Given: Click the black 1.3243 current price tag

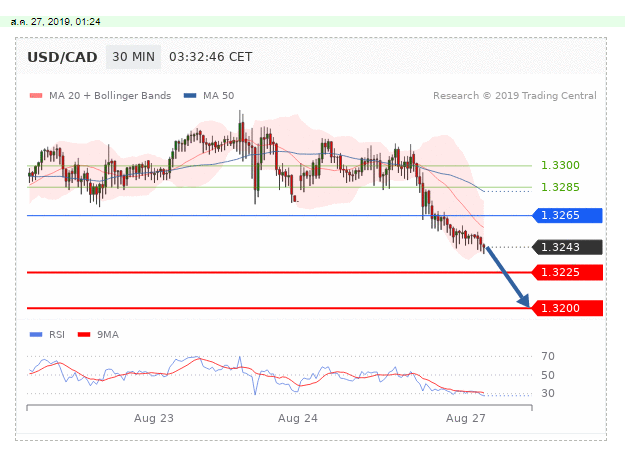Looking at the screenshot, I should (568, 247).
